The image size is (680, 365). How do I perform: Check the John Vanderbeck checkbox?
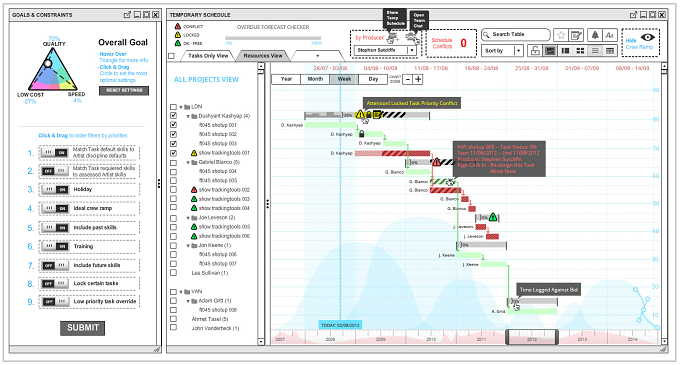pyautogui.click(x=173, y=328)
